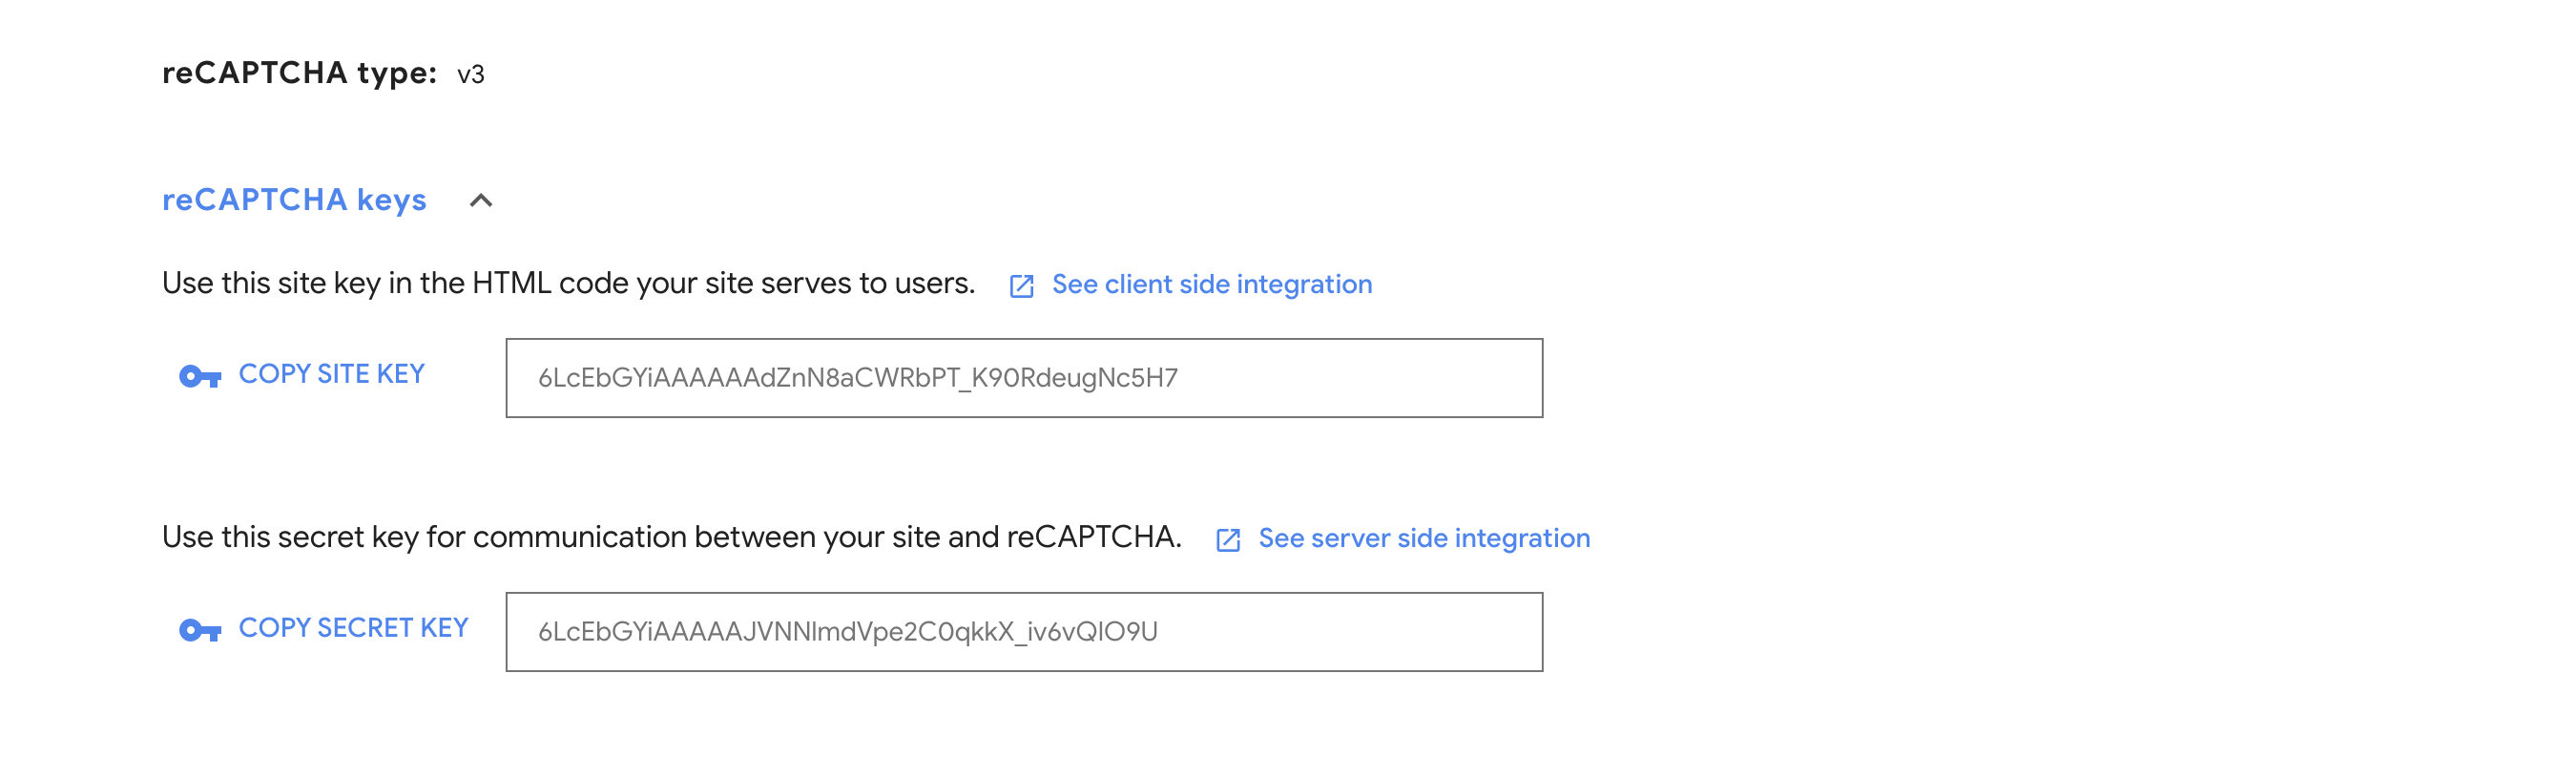The width and height of the screenshot is (2576, 758).
Task: Click the word HTML in the site key description
Action: [511, 283]
